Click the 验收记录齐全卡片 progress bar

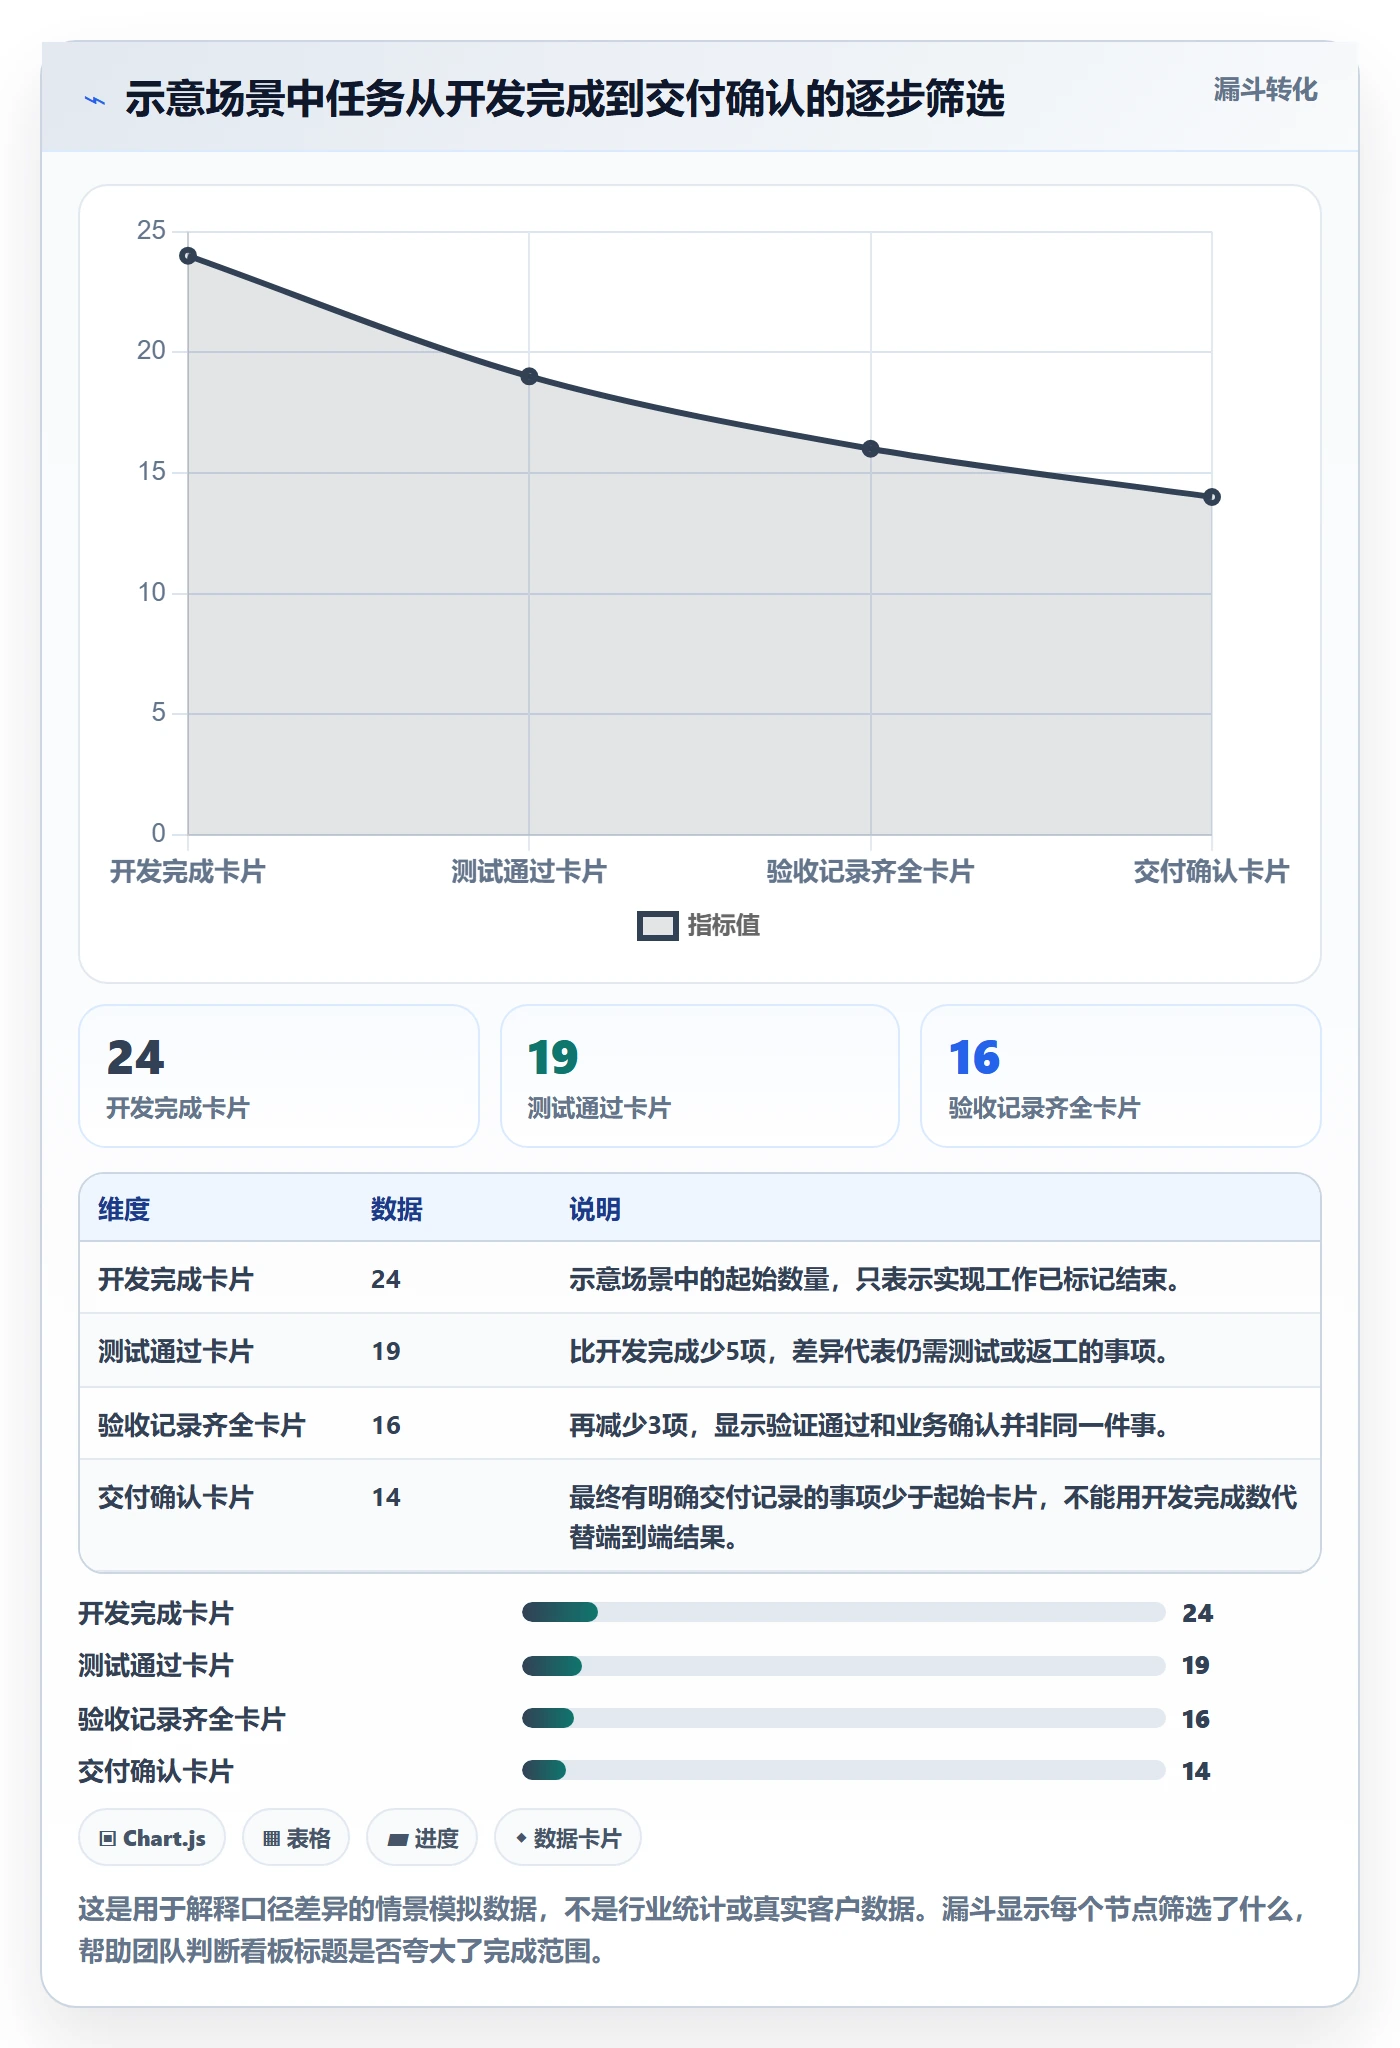[844, 1718]
